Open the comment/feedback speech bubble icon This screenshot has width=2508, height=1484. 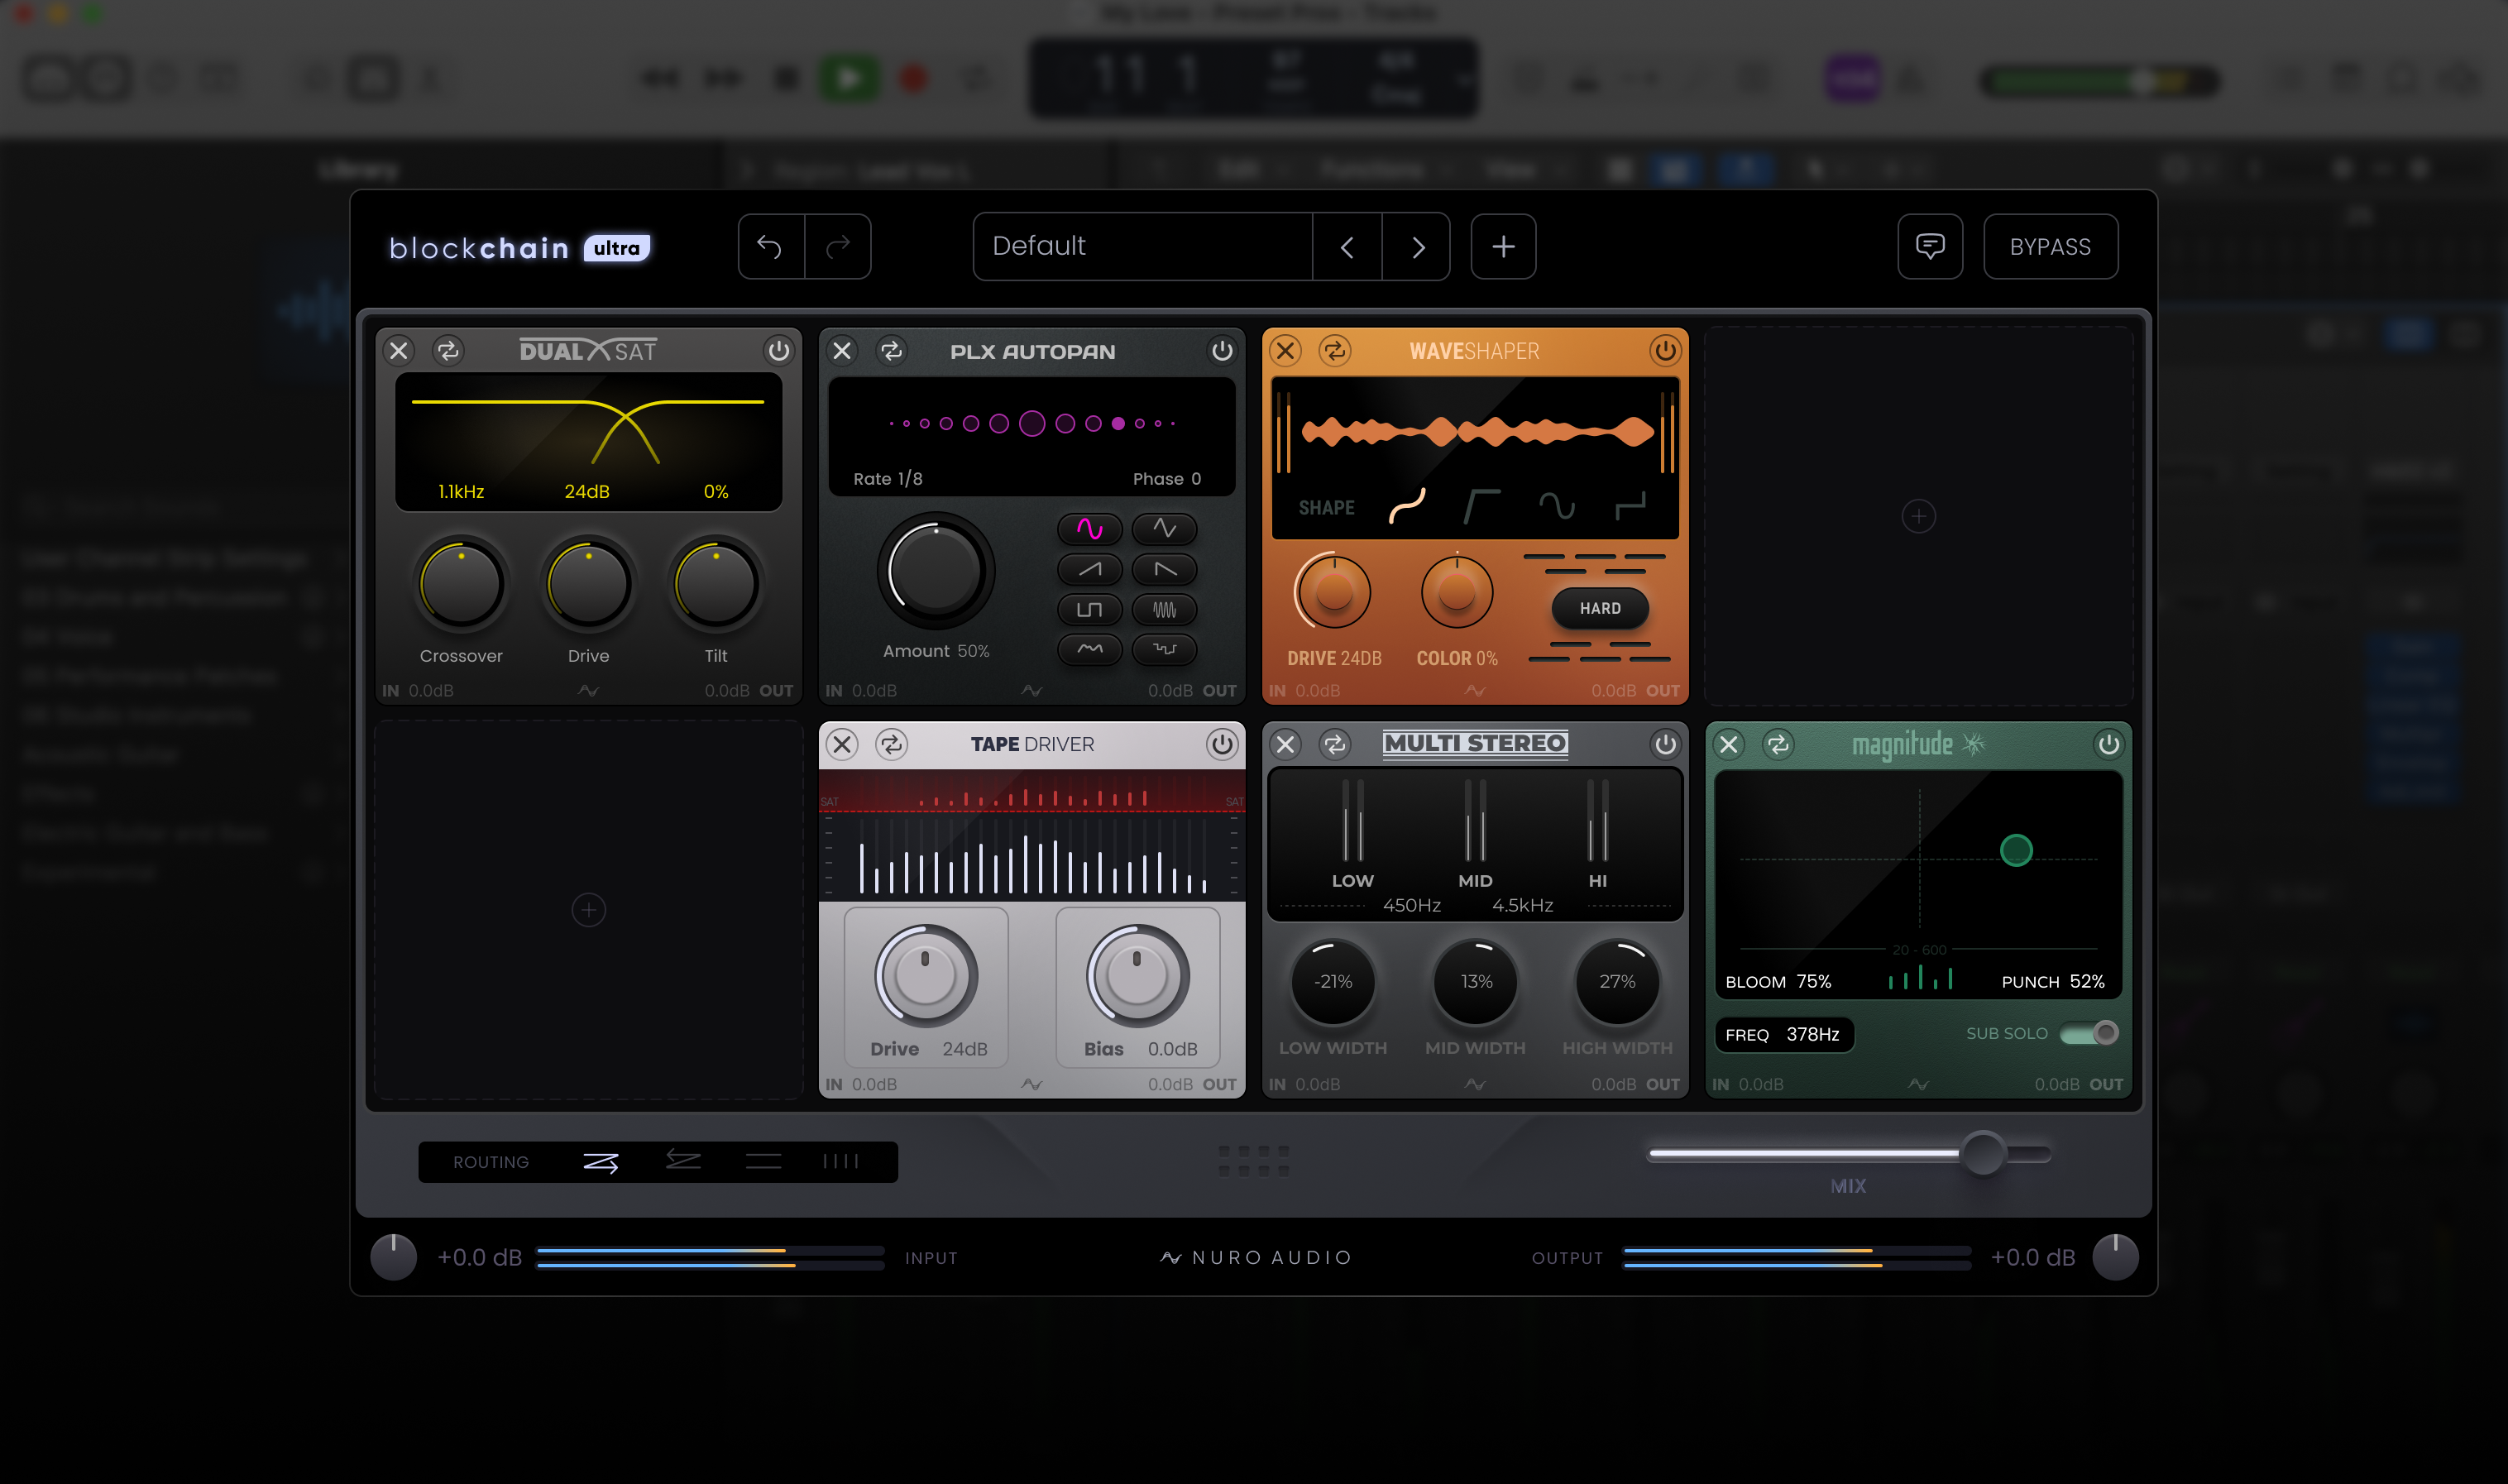coord(1929,246)
